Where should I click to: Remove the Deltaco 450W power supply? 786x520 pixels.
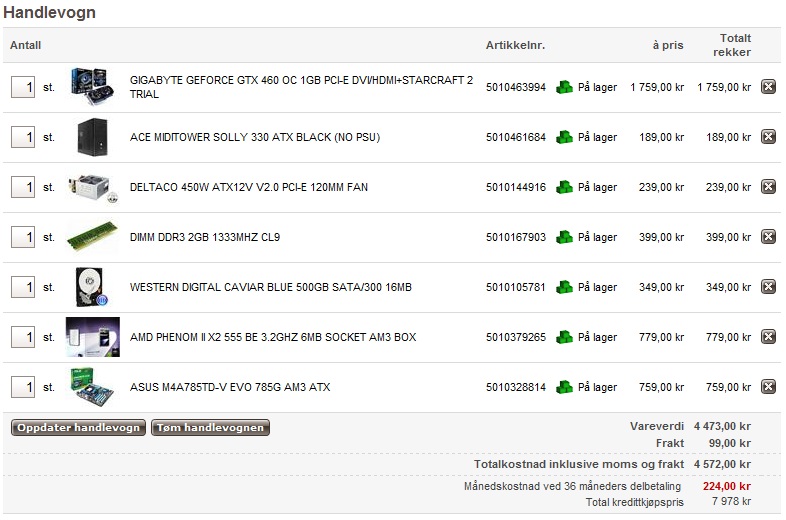(x=768, y=187)
